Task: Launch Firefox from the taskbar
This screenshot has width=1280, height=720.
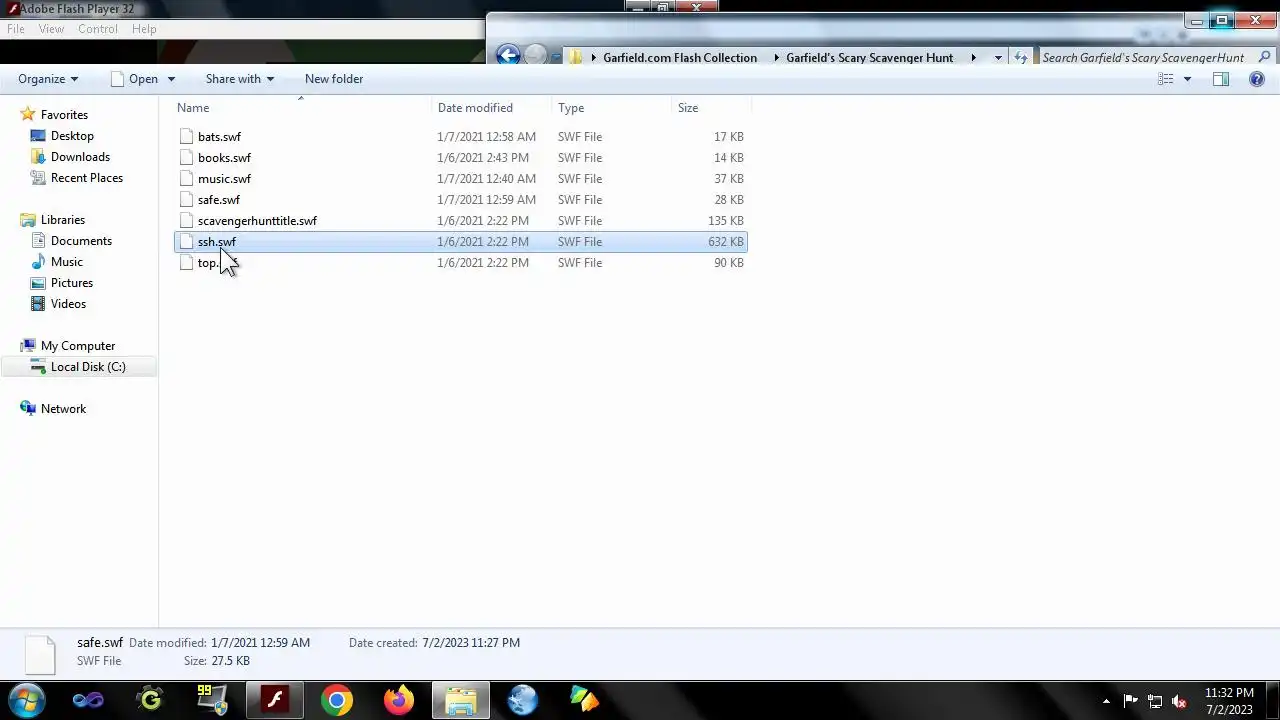Action: 399,700
